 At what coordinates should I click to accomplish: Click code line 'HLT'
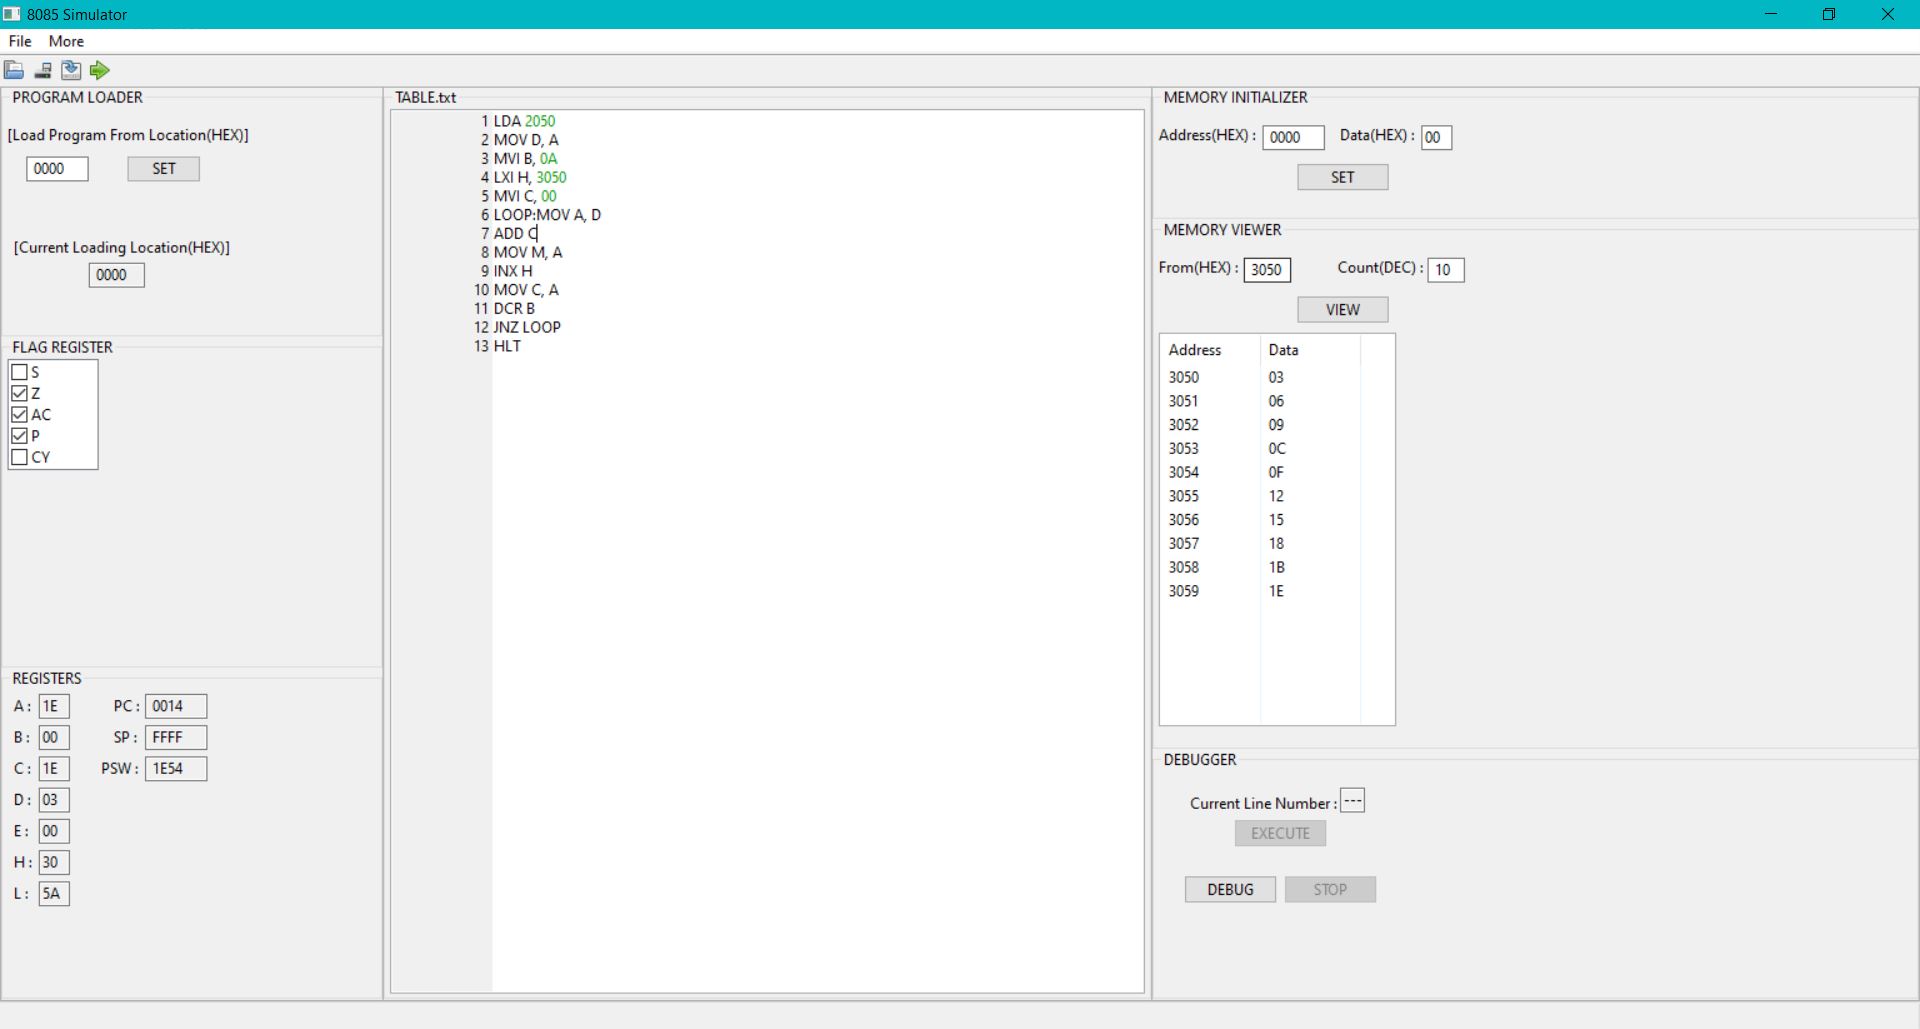pos(507,346)
